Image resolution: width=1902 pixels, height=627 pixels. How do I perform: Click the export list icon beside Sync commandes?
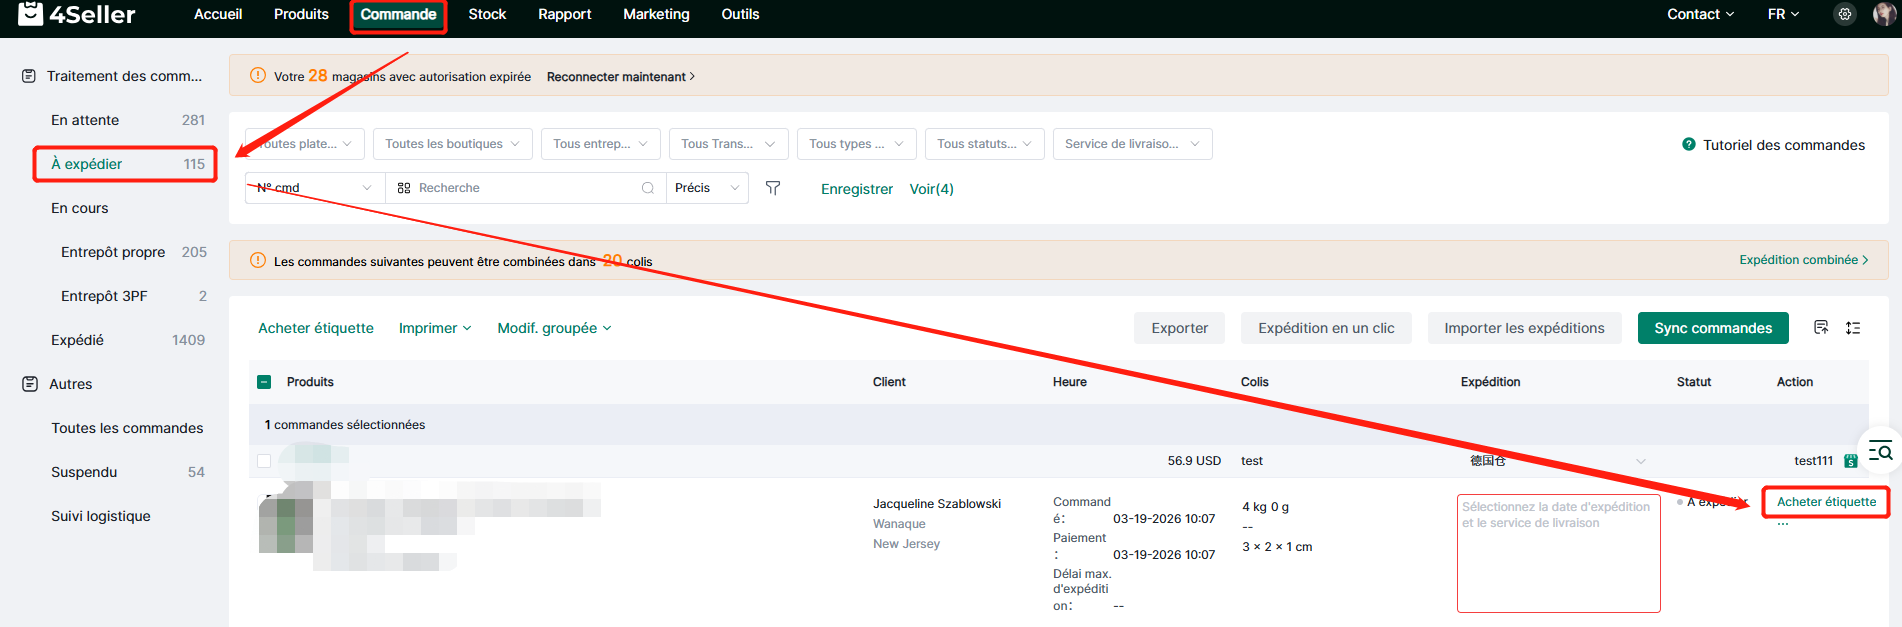coord(1821,328)
